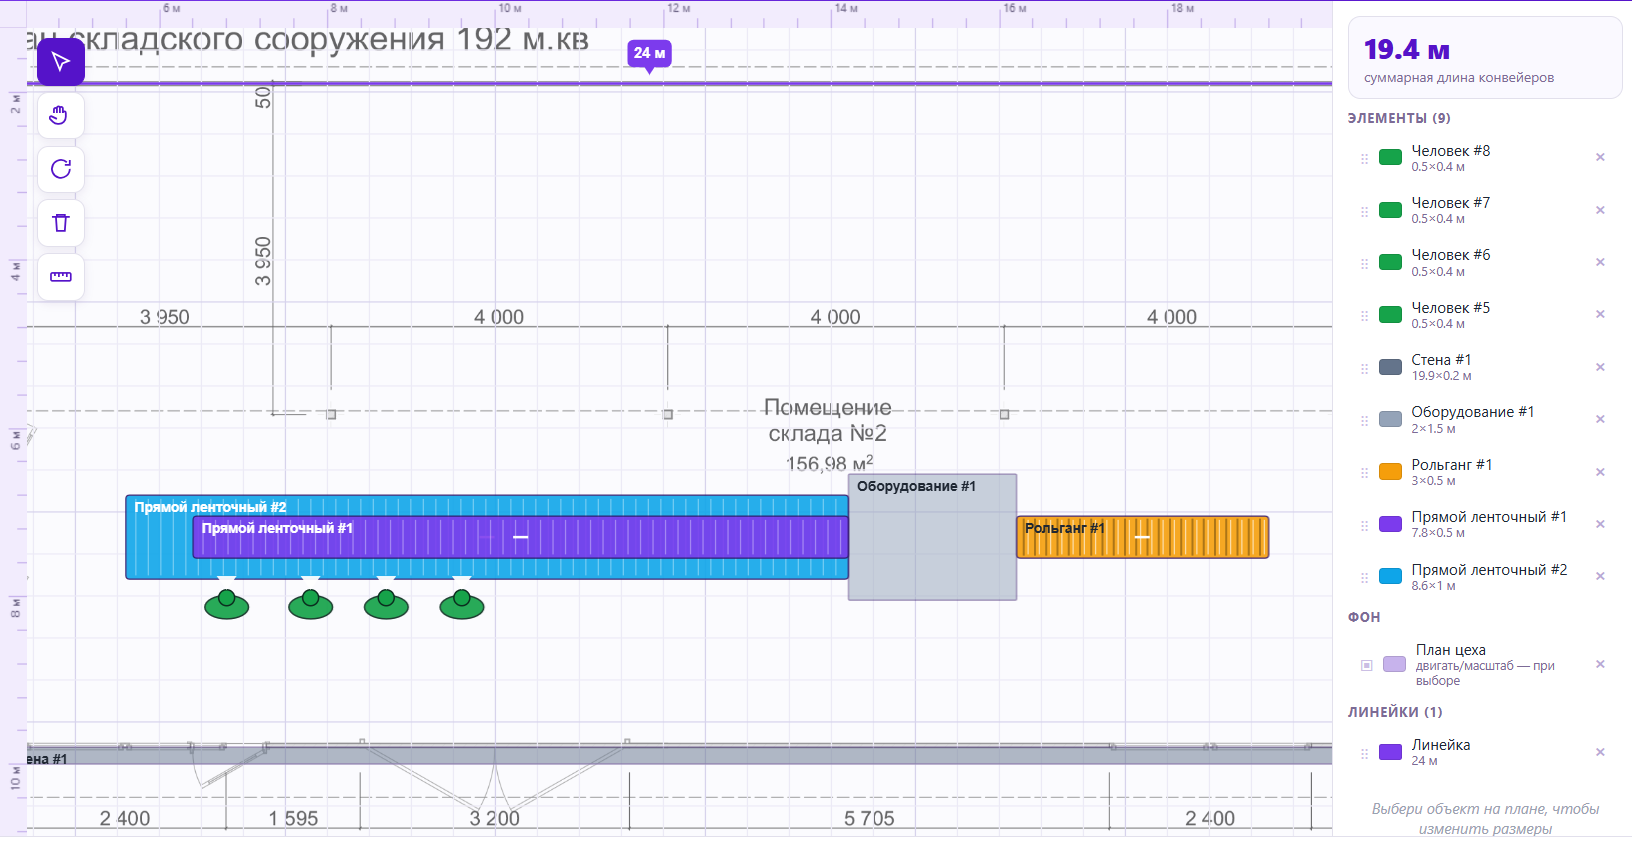Select orange Рольганг #1 on canvas
This screenshot has height=841, width=1632.
tap(1143, 537)
